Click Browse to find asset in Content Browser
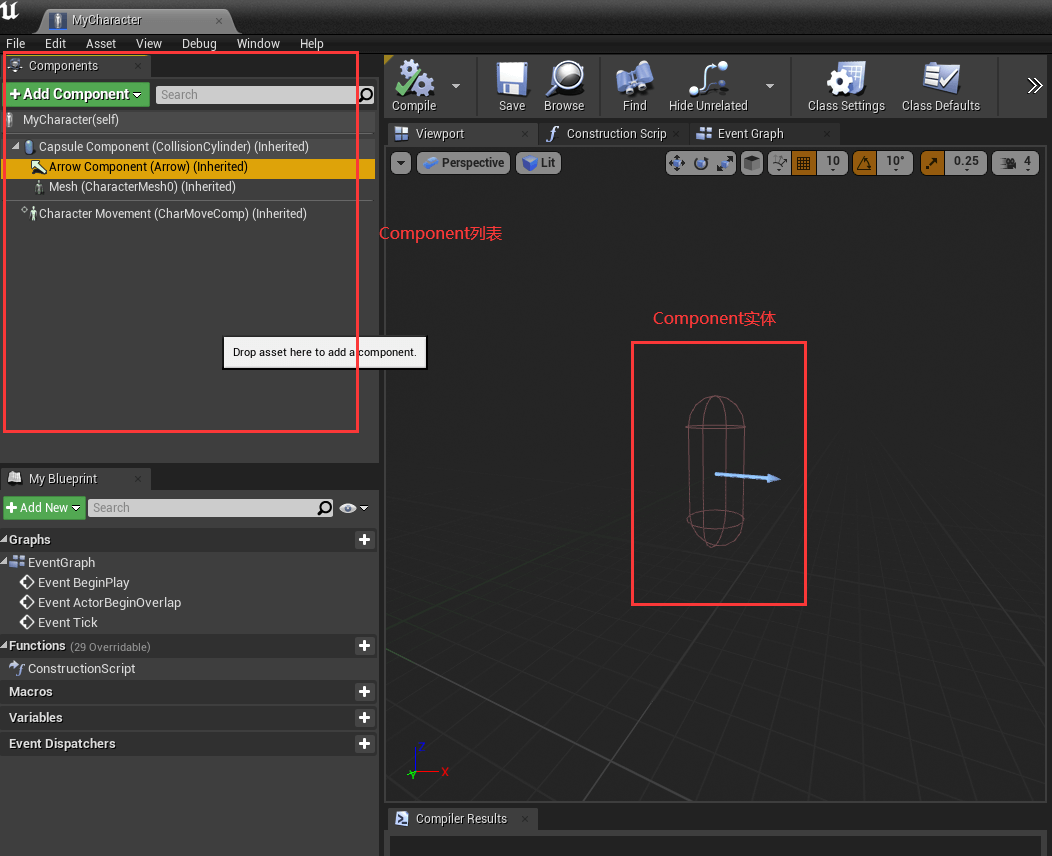The image size is (1052, 856). (564, 84)
